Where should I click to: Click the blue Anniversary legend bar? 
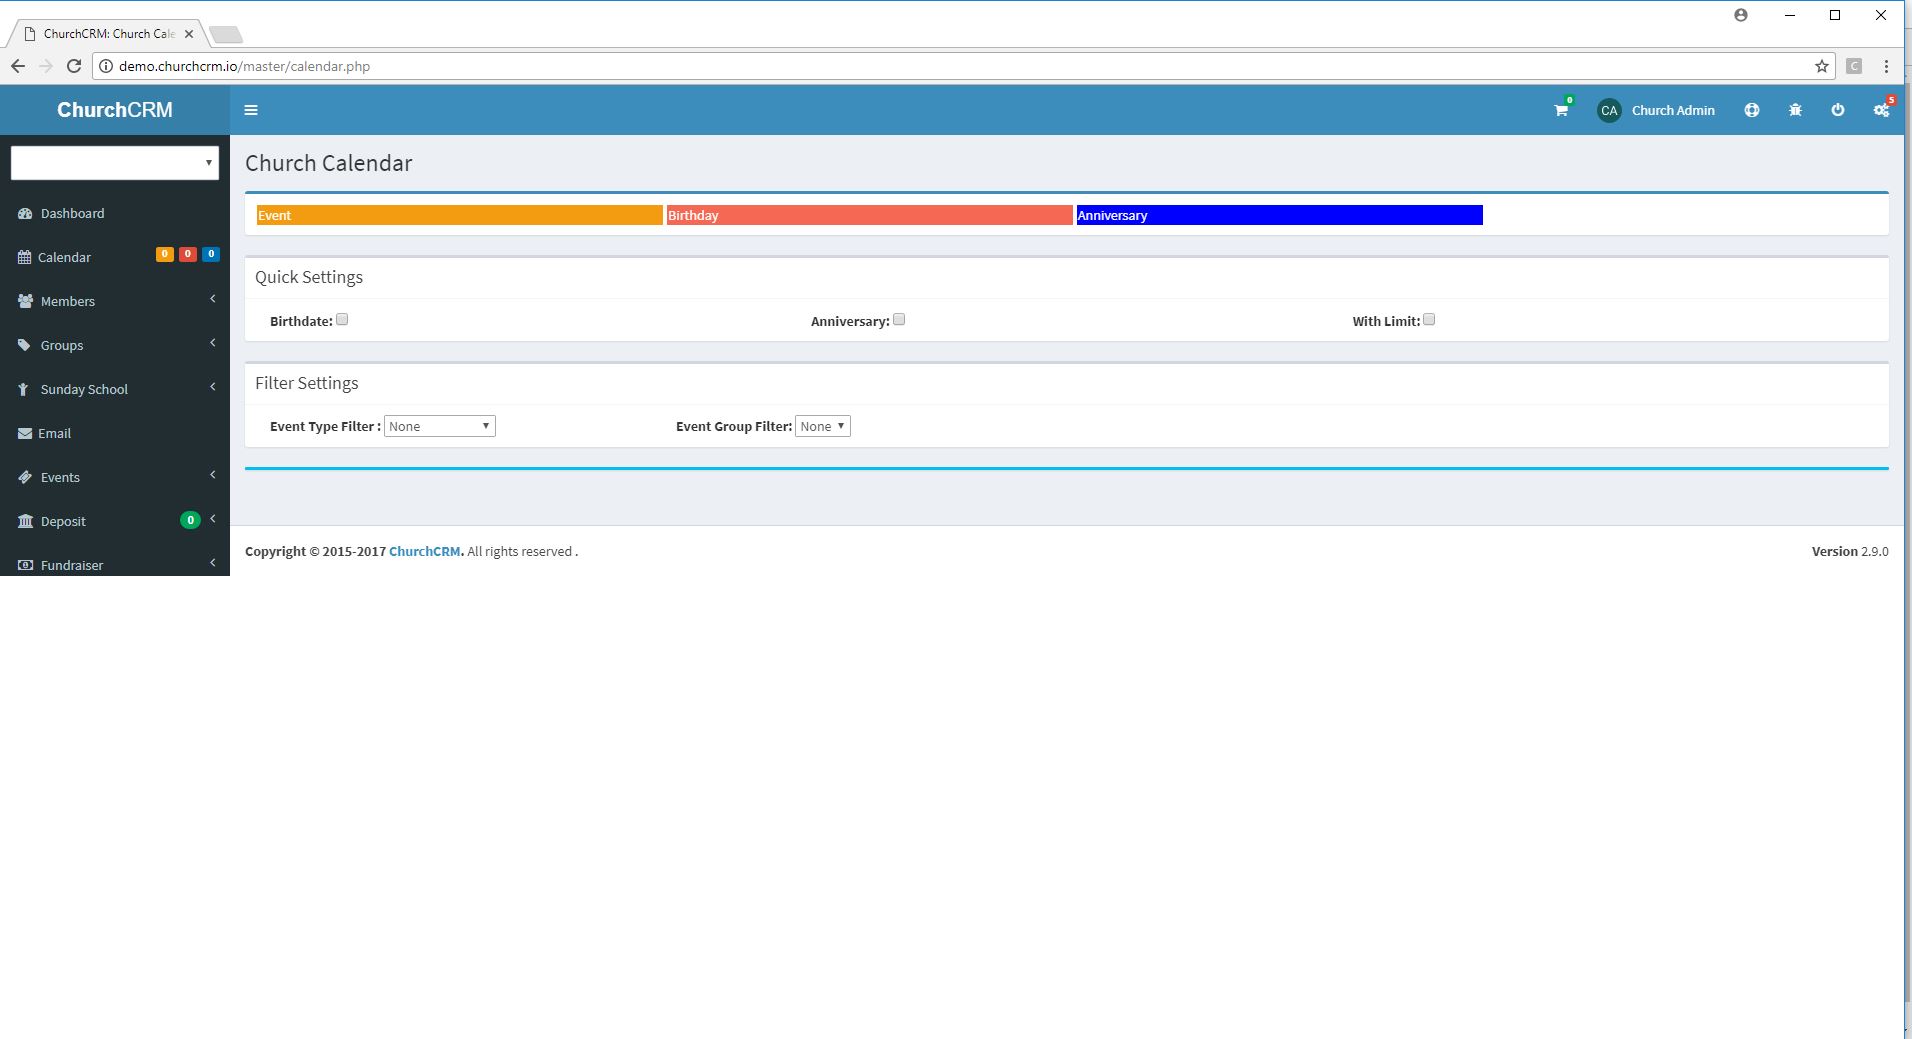1280,215
